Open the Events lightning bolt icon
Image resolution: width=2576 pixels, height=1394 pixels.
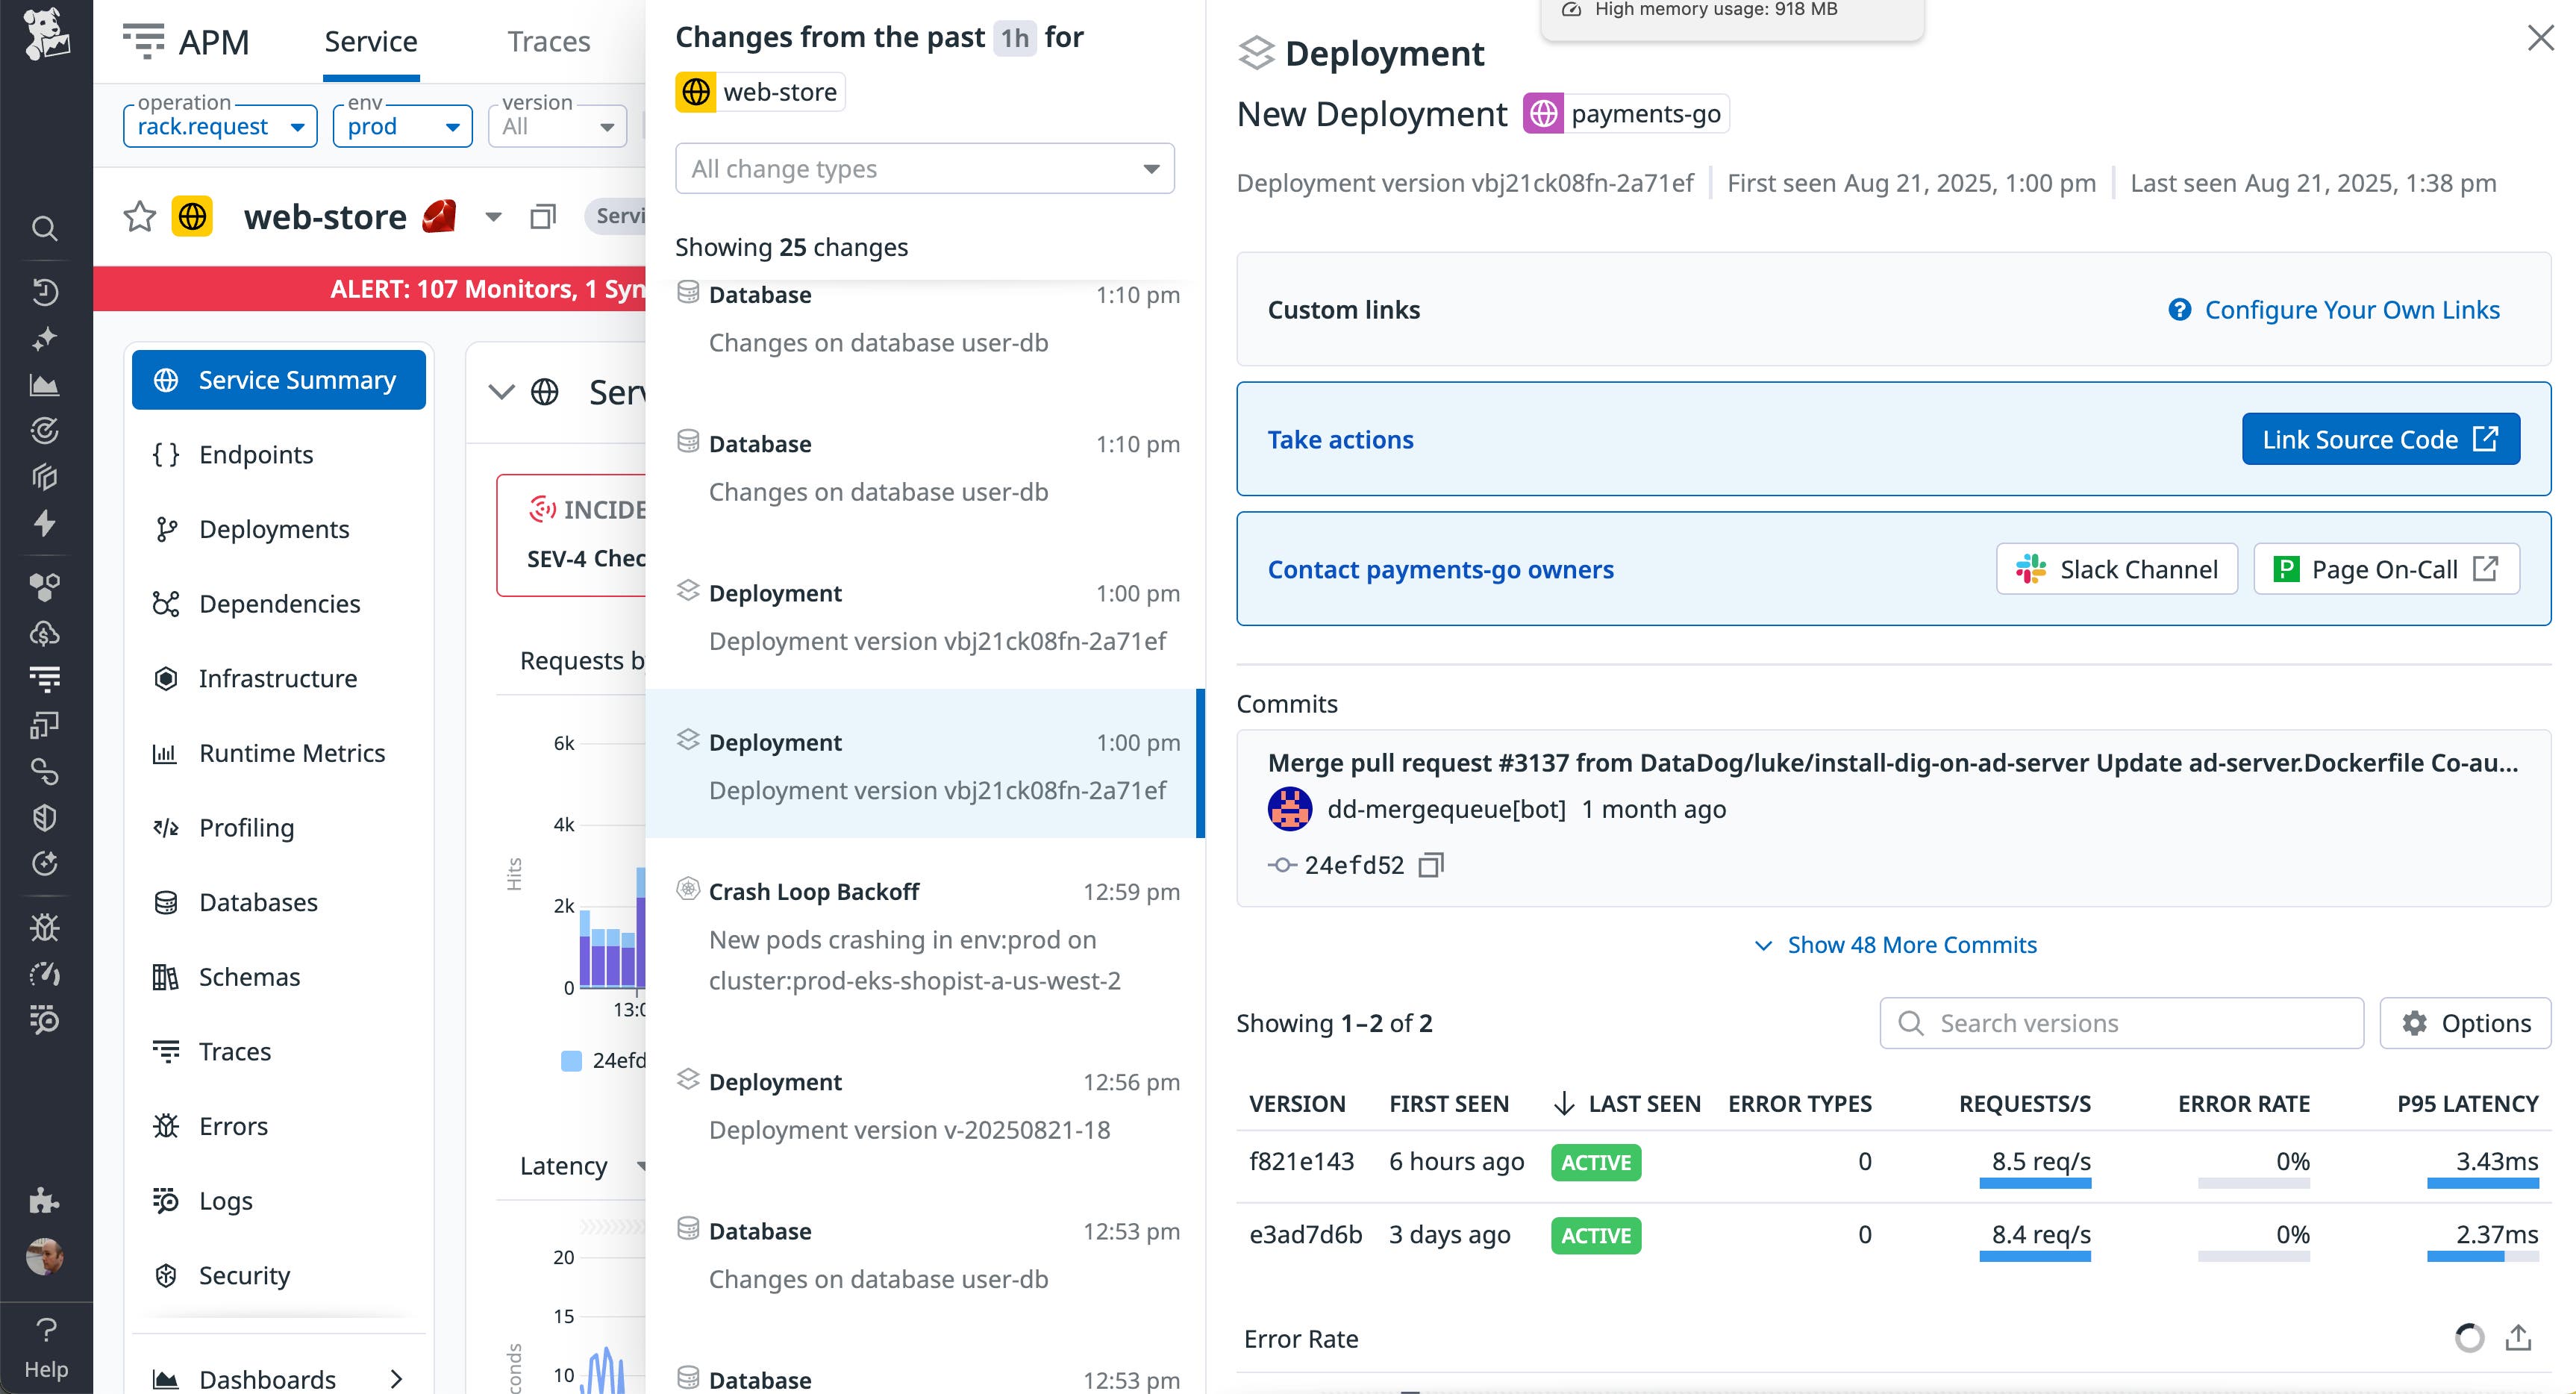46,523
